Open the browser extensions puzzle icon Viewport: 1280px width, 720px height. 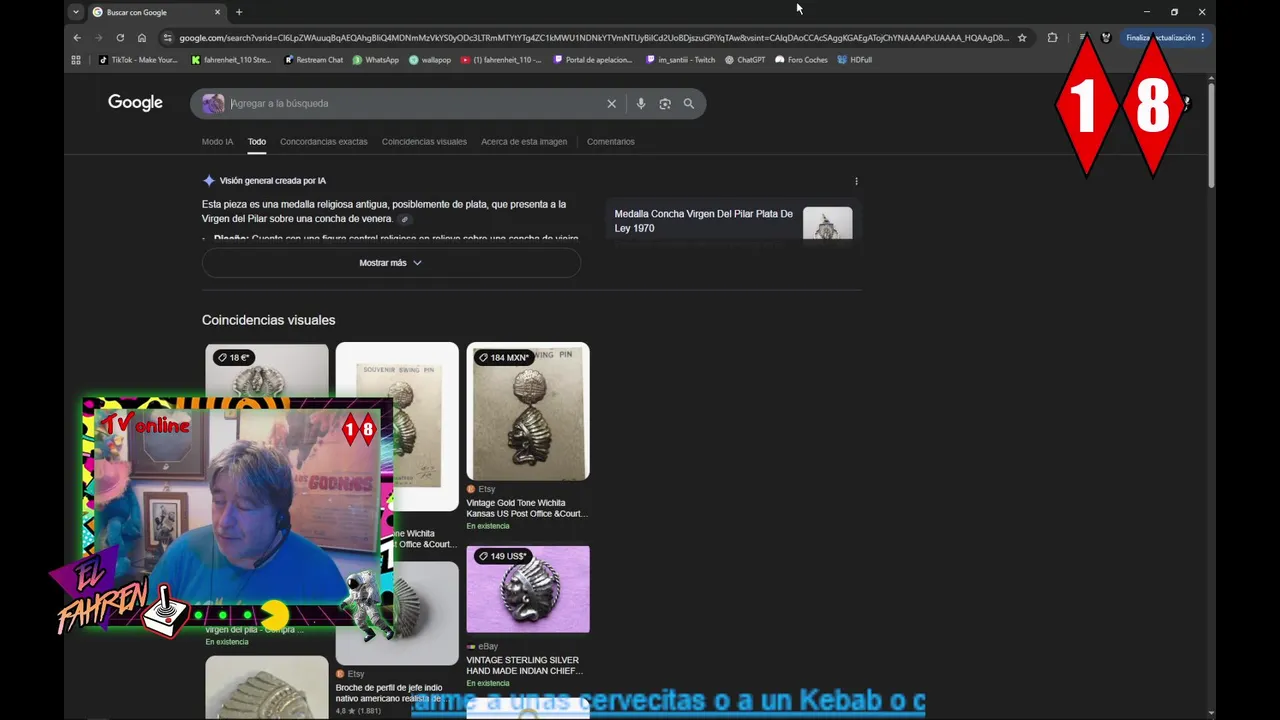(x=1052, y=38)
